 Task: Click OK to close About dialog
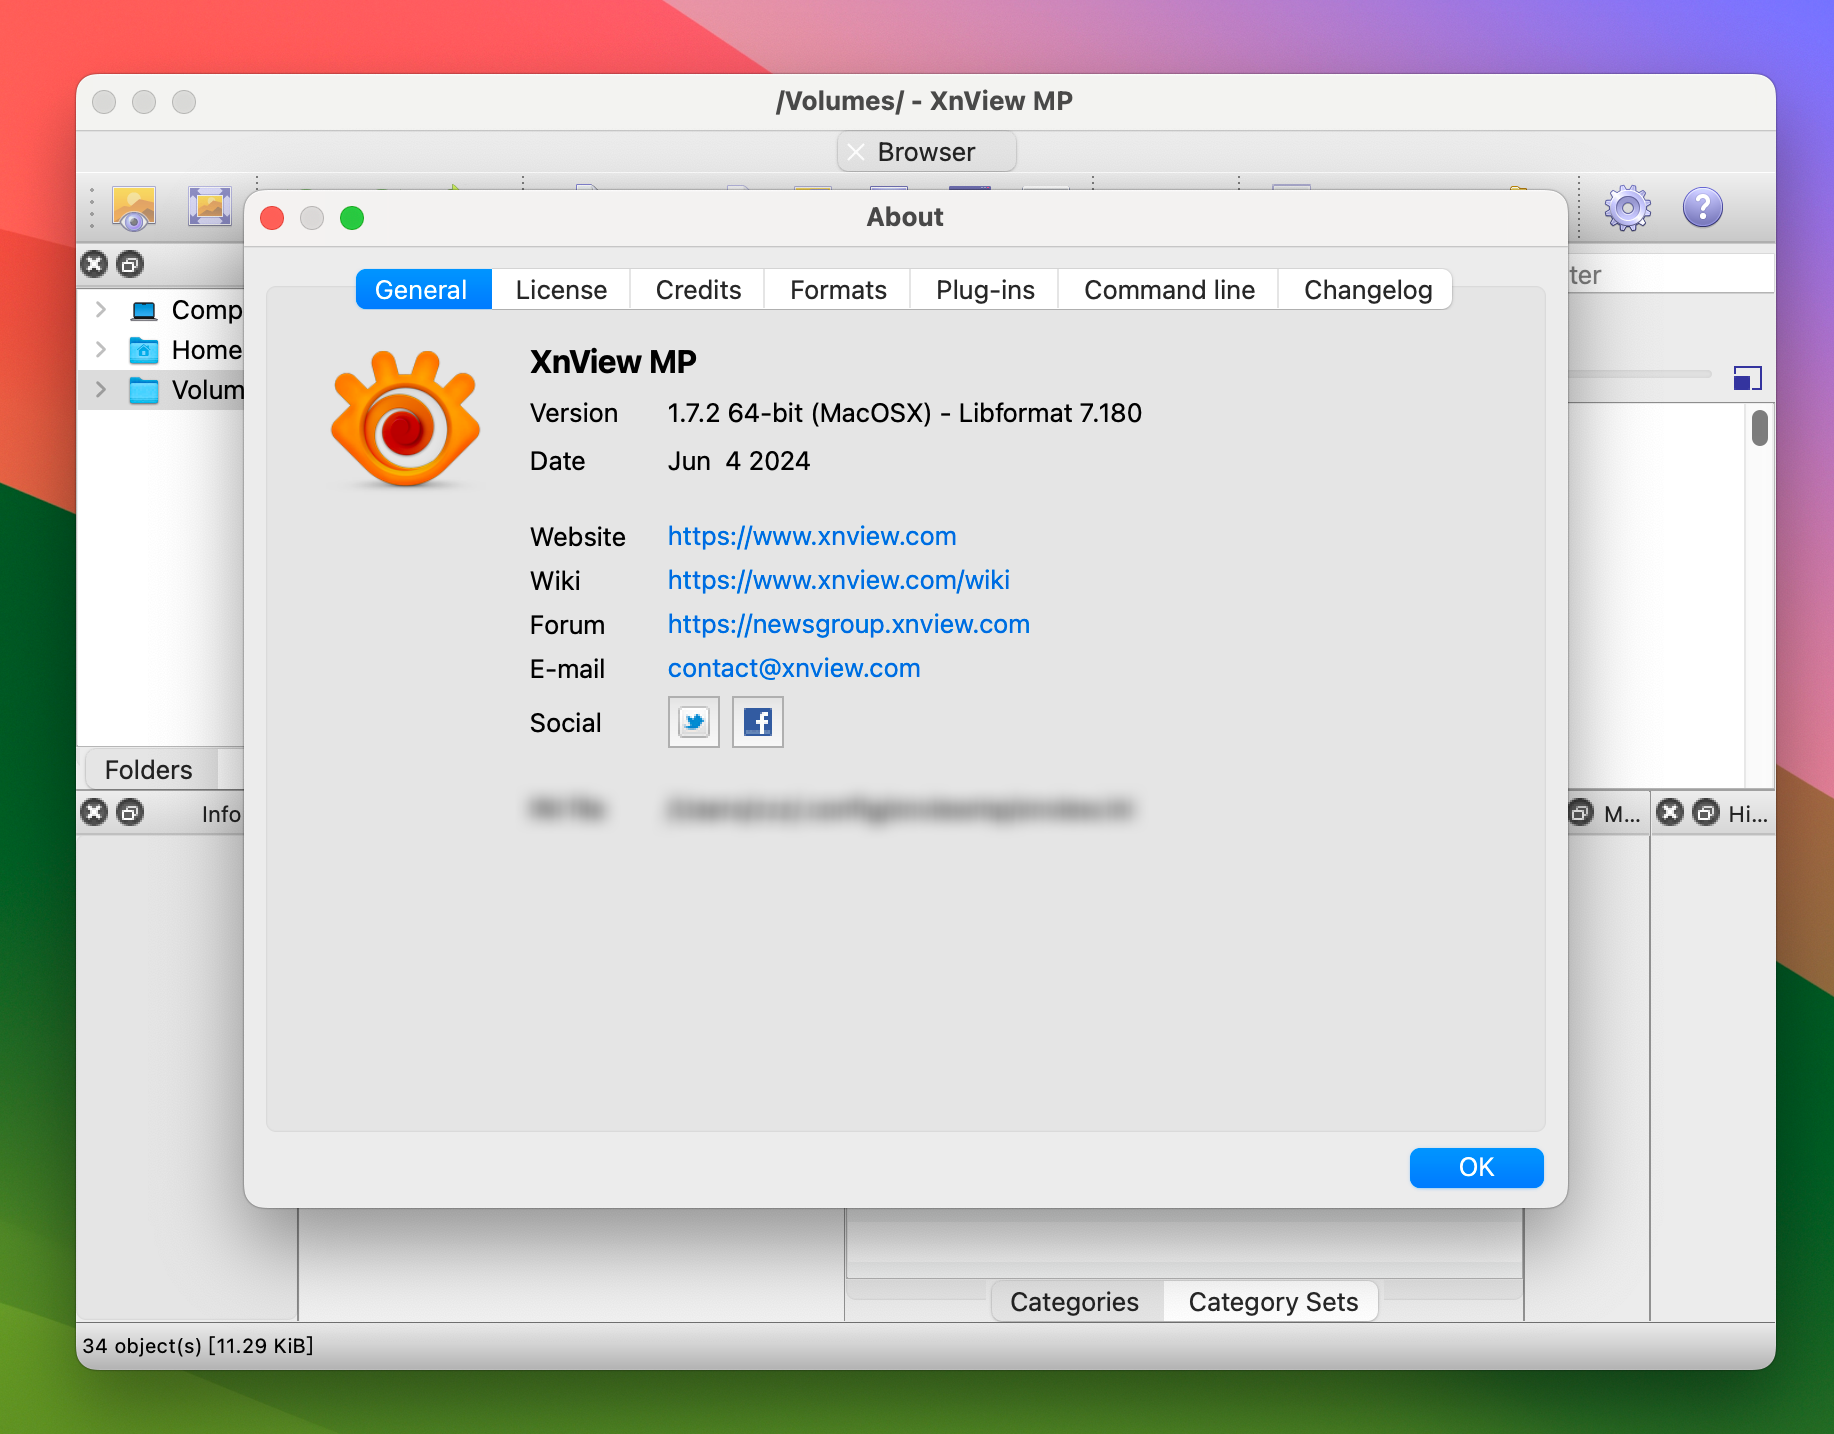(x=1476, y=1167)
